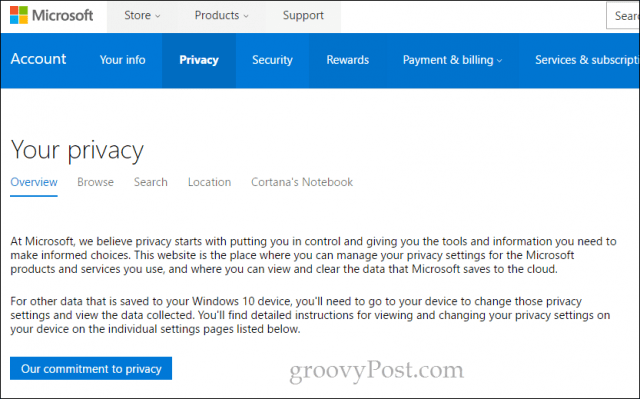The width and height of the screenshot is (640, 399).
Task: Open the Rewards tab
Action: point(347,60)
